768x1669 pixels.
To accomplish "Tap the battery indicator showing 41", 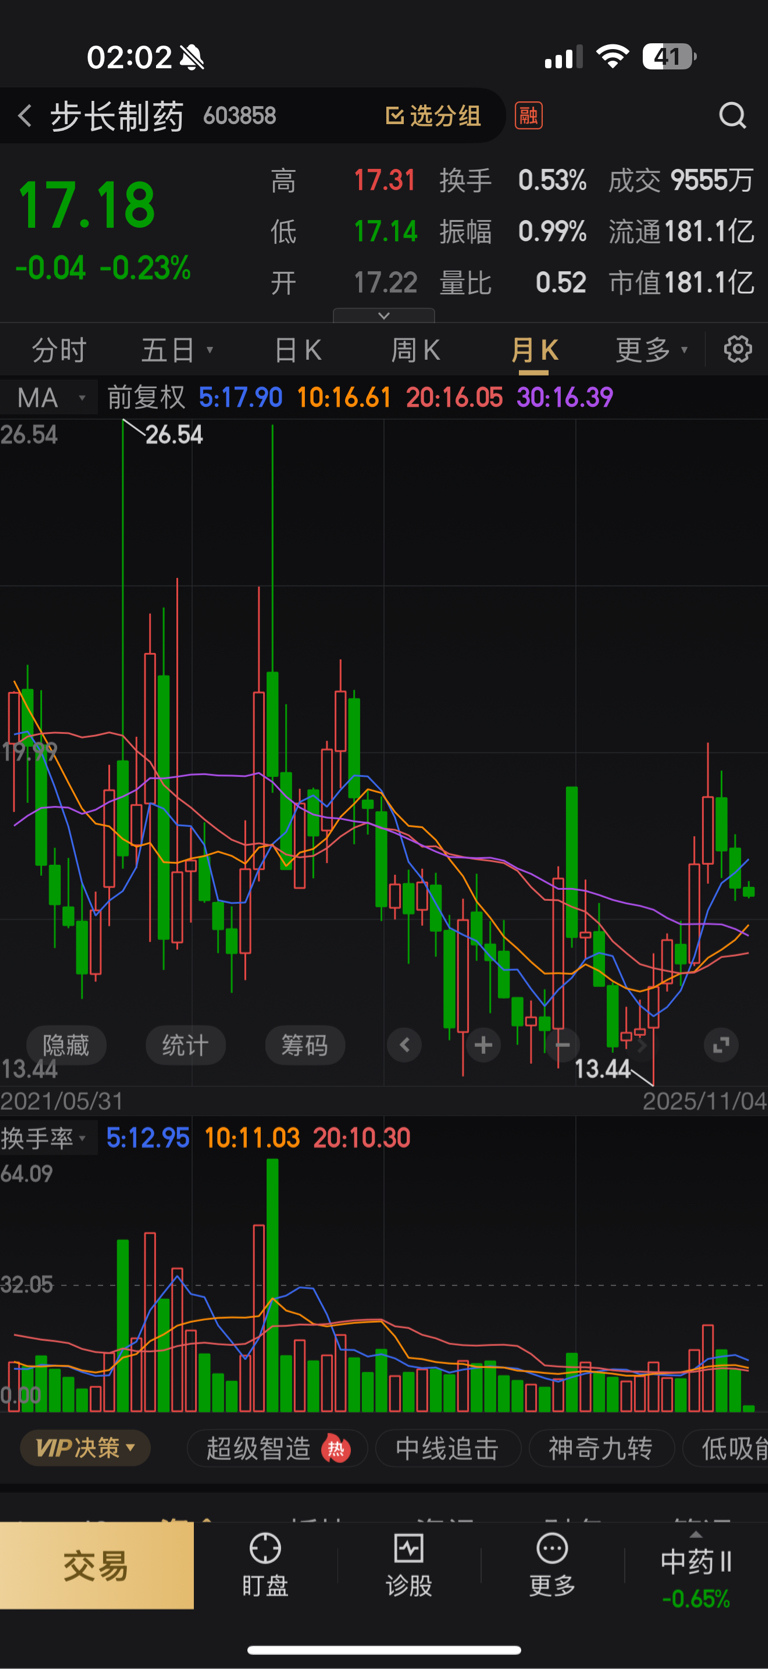I will [669, 56].
